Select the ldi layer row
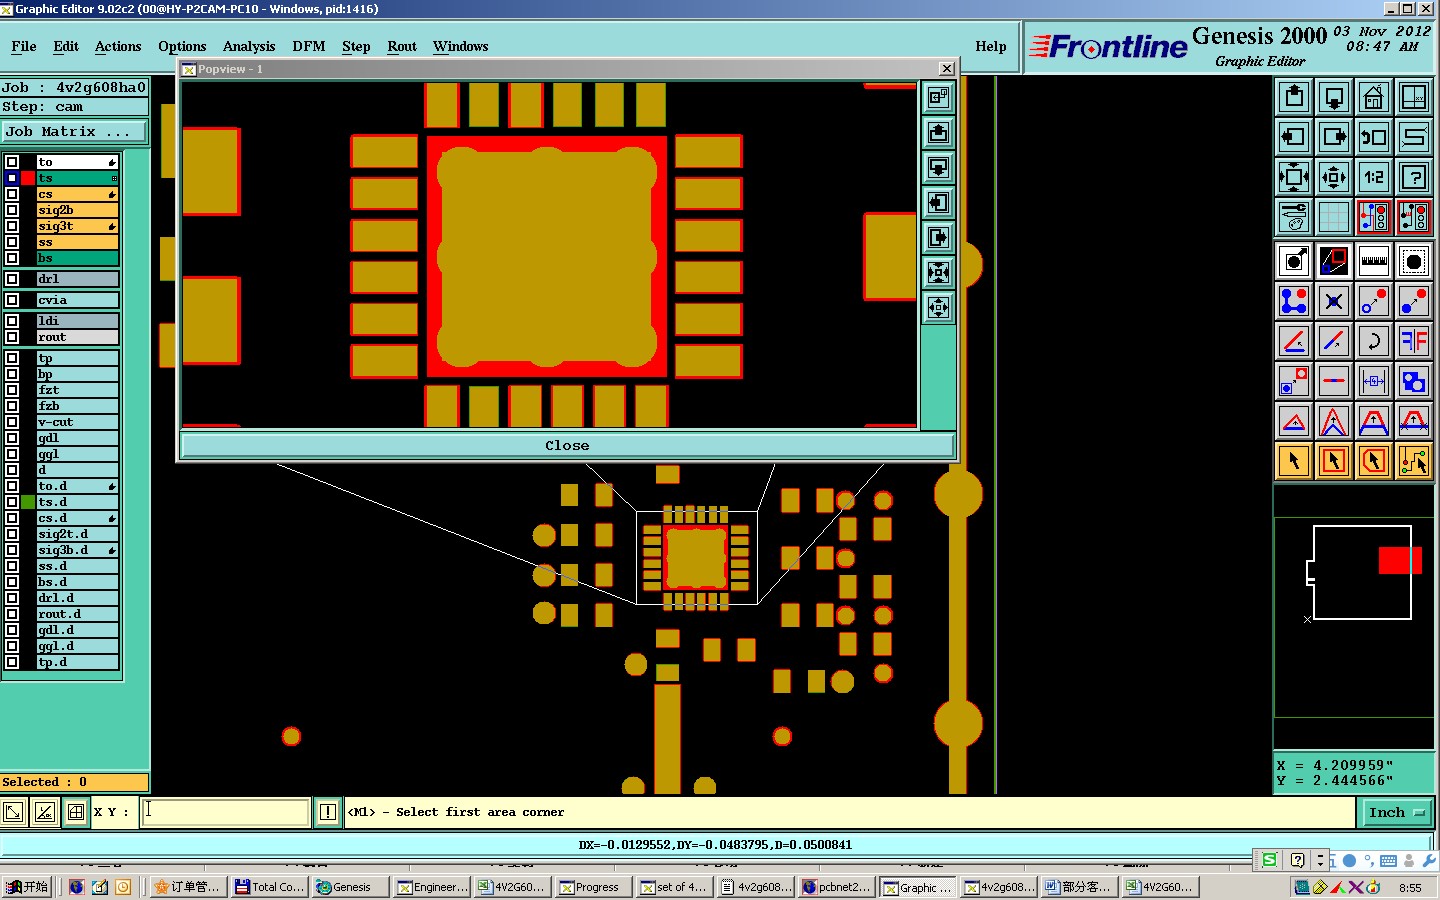The height and width of the screenshot is (900, 1440). click(77, 321)
